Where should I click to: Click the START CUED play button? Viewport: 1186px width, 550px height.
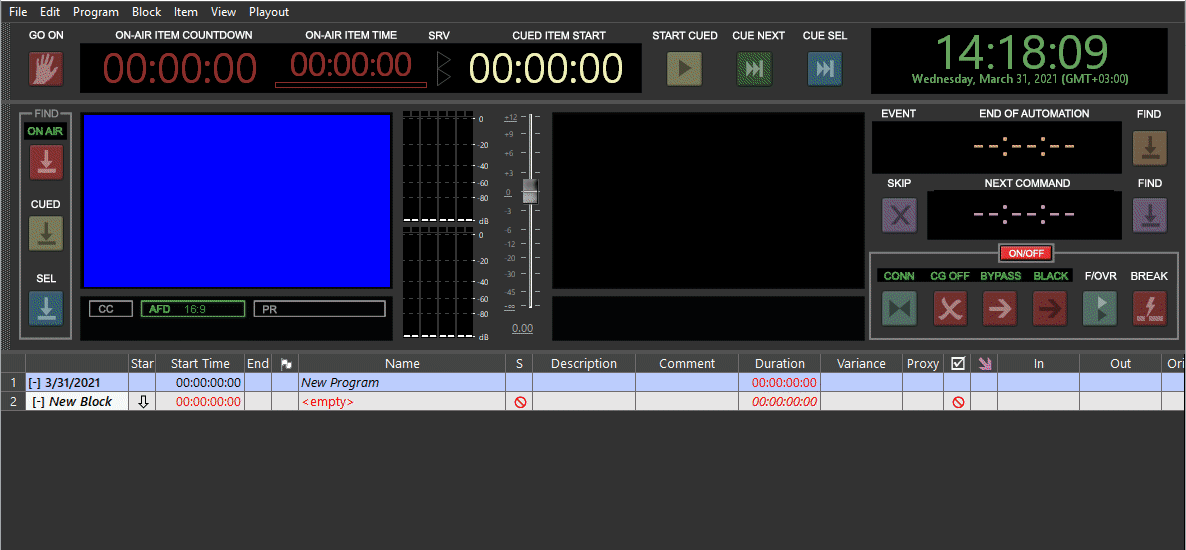coord(684,69)
